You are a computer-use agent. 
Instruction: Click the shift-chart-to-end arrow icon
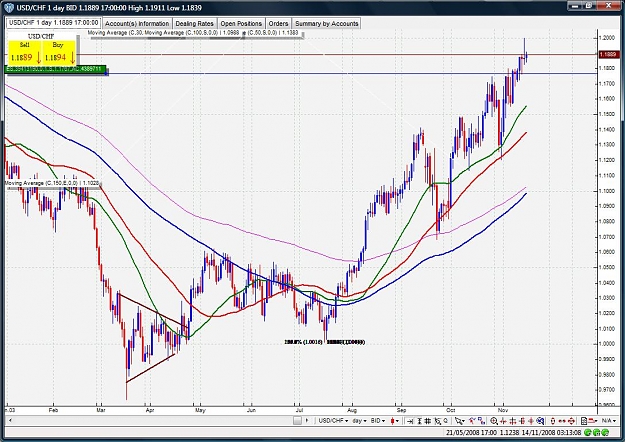tap(410, 421)
